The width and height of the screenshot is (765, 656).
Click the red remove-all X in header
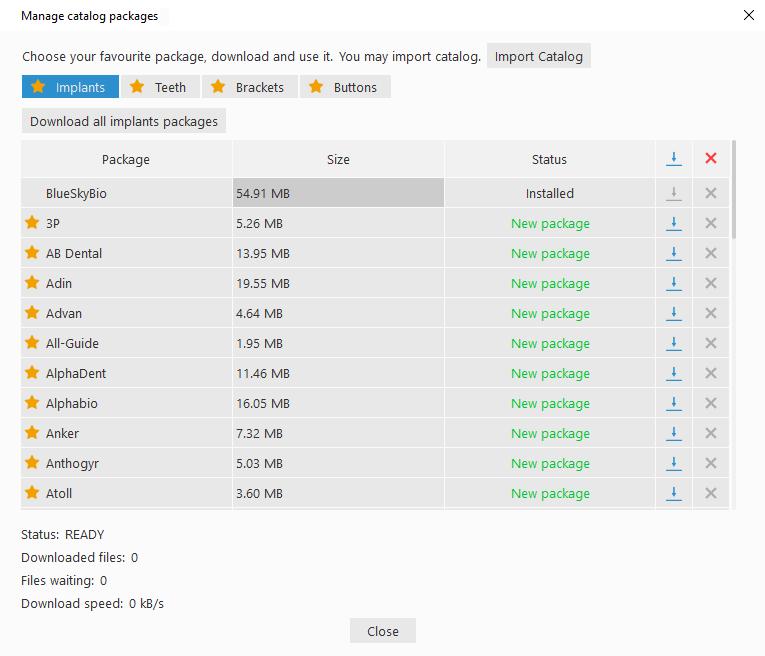pyautogui.click(x=711, y=158)
